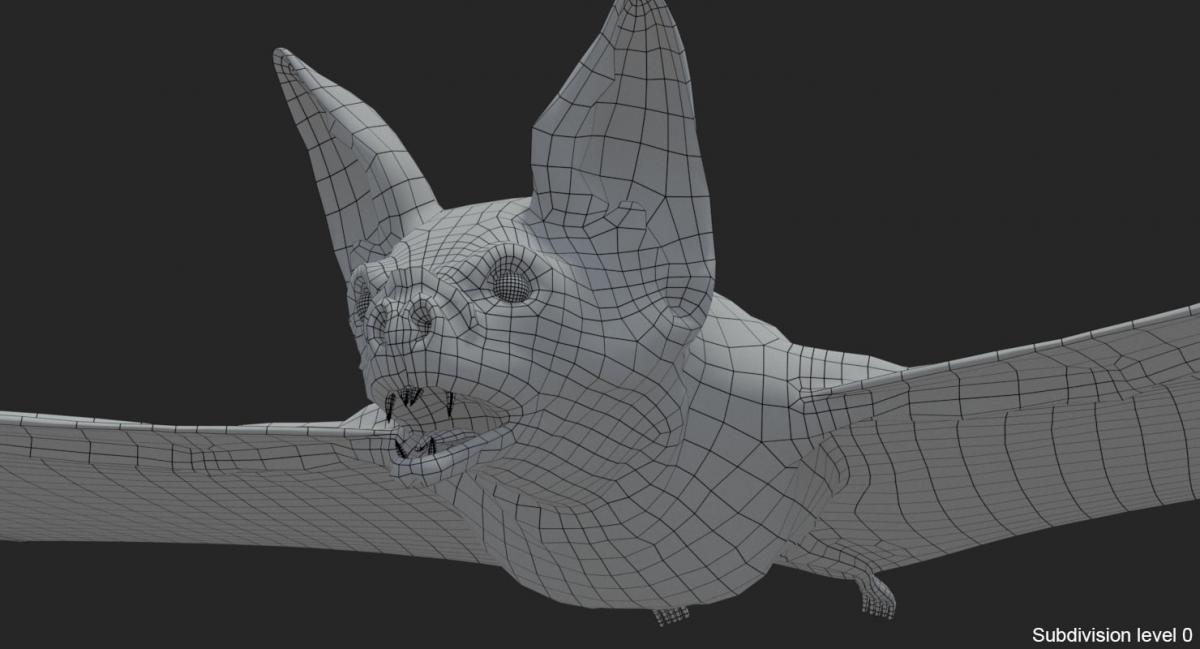
Task: Click the empty dark background top-right
Action: [1000, 120]
